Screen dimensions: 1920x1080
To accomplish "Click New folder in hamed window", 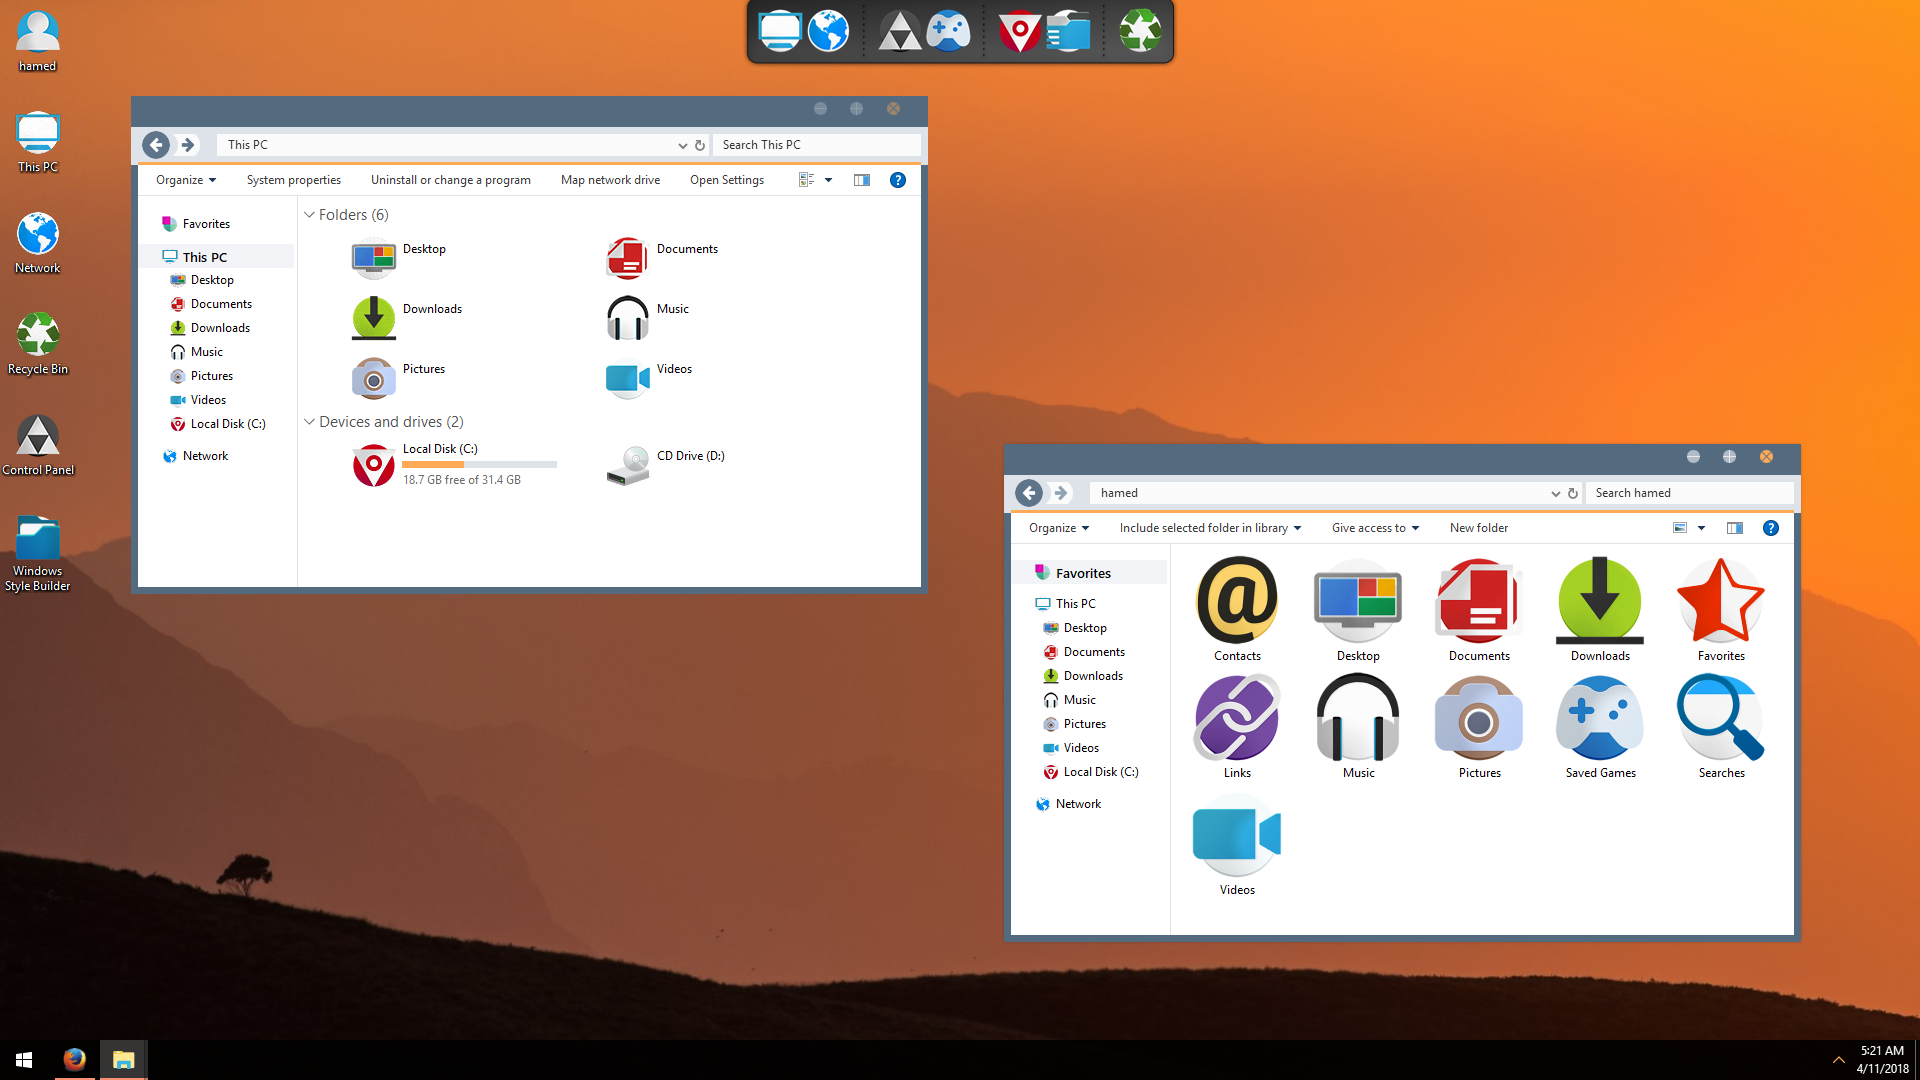I will (1478, 528).
